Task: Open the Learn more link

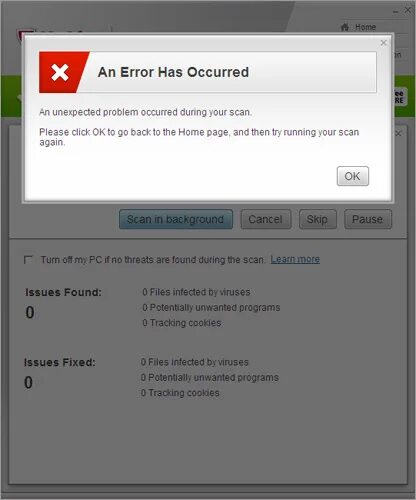Action: coord(295,259)
